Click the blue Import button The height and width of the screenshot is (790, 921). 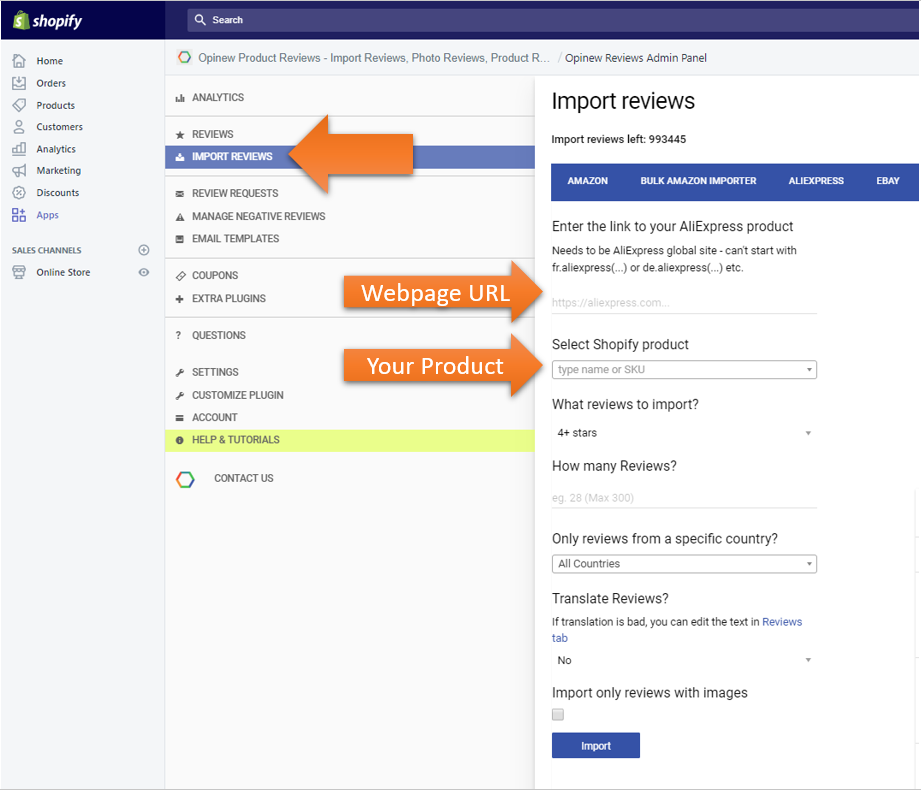pyautogui.click(x=596, y=745)
